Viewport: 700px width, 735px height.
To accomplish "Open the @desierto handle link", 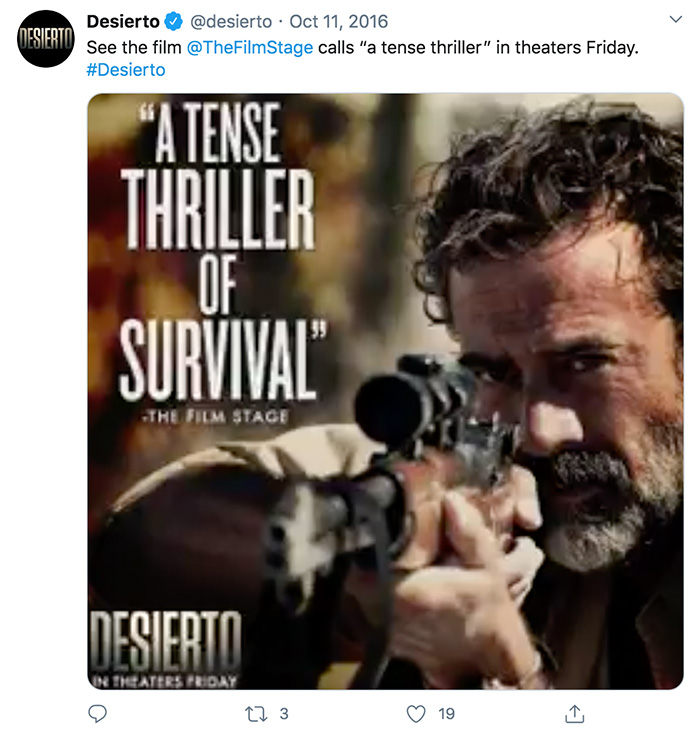I will point(231,22).
